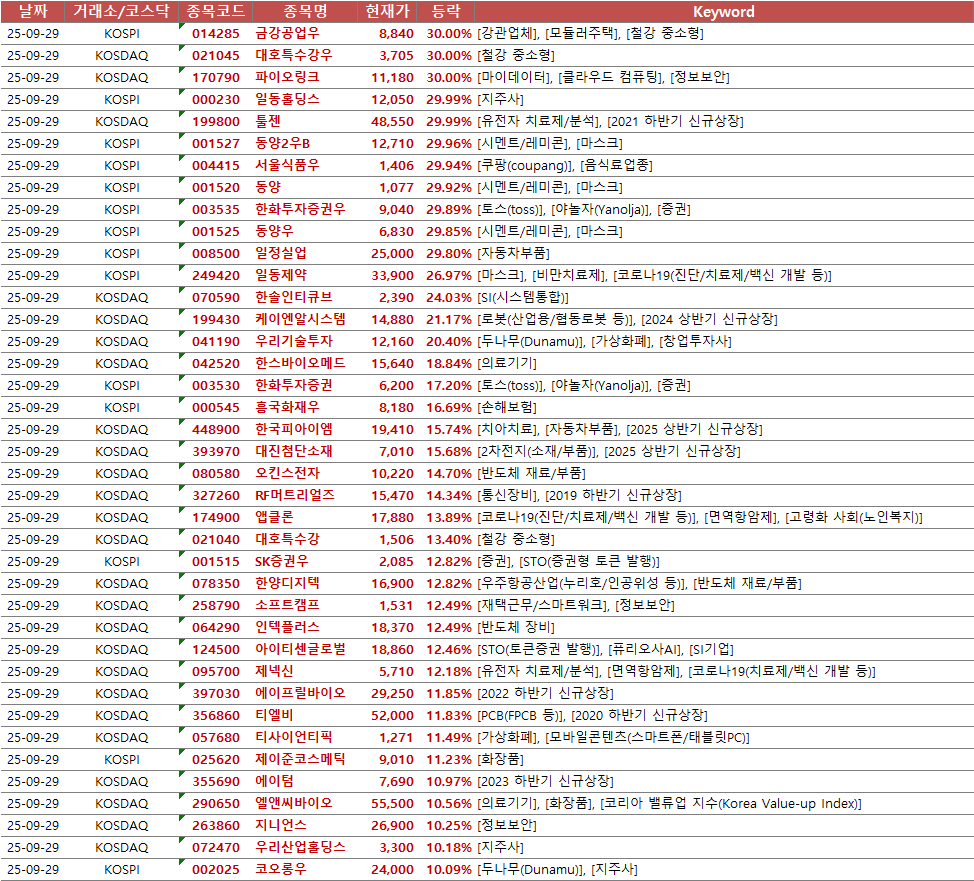Viewport: 974px width, 881px height.
Task: Select the 에이텀 stock name
Action: tap(274, 782)
